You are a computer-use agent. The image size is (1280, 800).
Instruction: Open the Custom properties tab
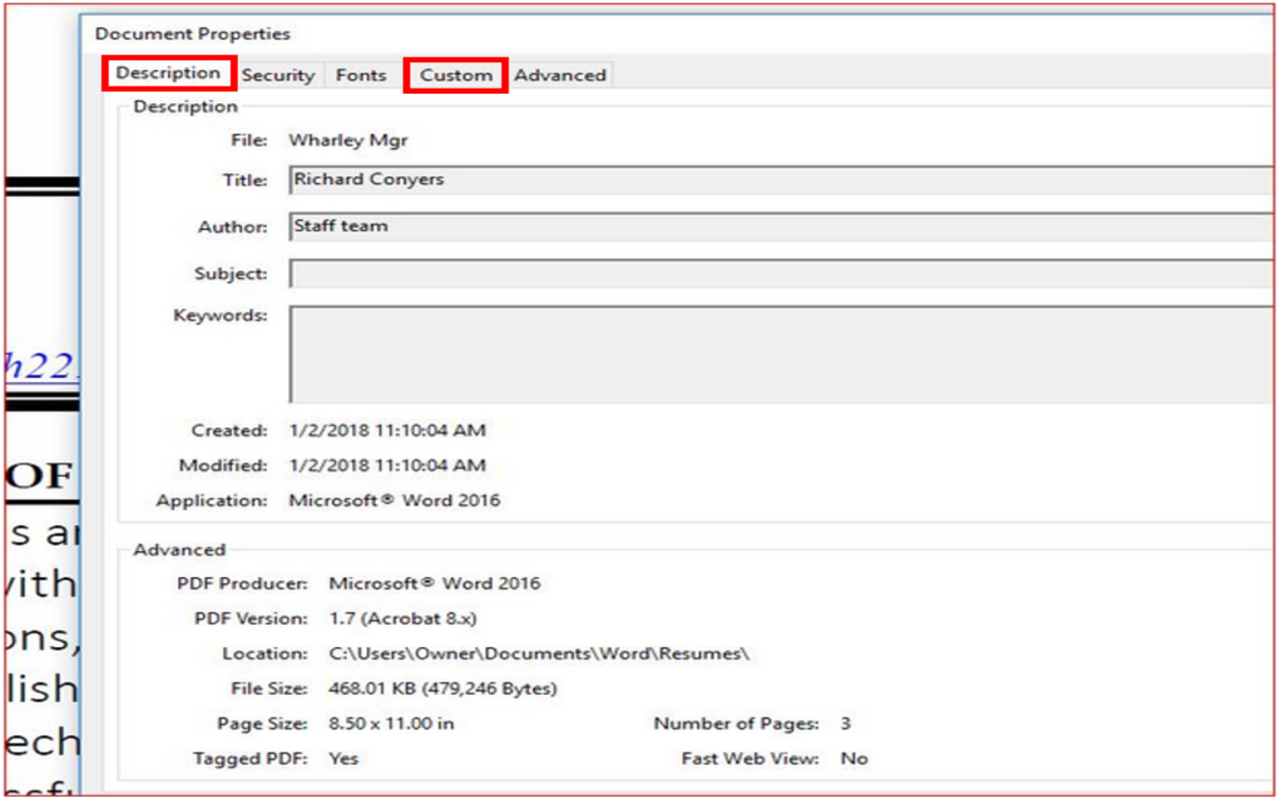[455, 74]
